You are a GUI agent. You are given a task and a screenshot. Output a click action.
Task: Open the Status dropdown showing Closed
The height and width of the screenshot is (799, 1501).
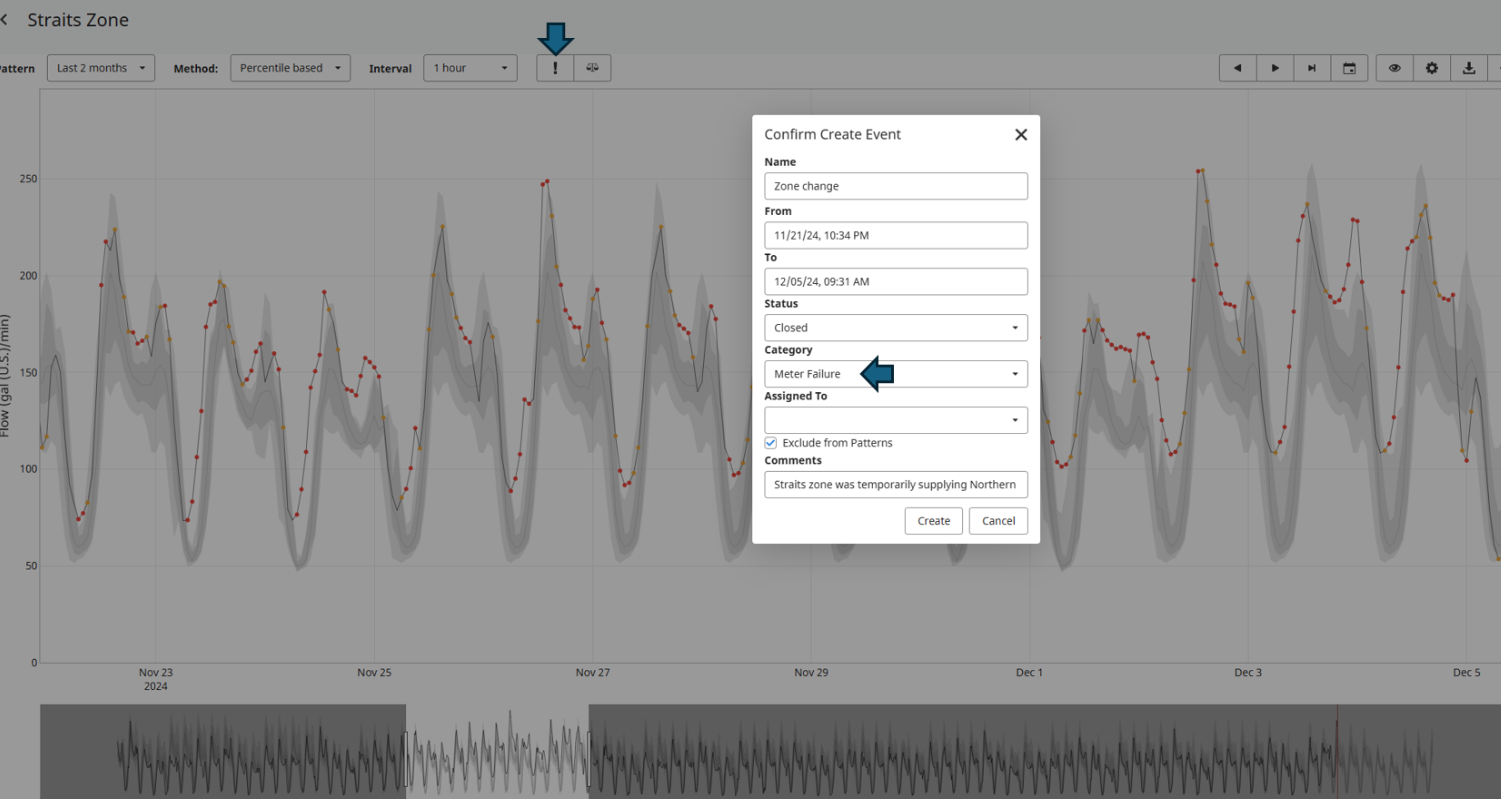(895, 328)
